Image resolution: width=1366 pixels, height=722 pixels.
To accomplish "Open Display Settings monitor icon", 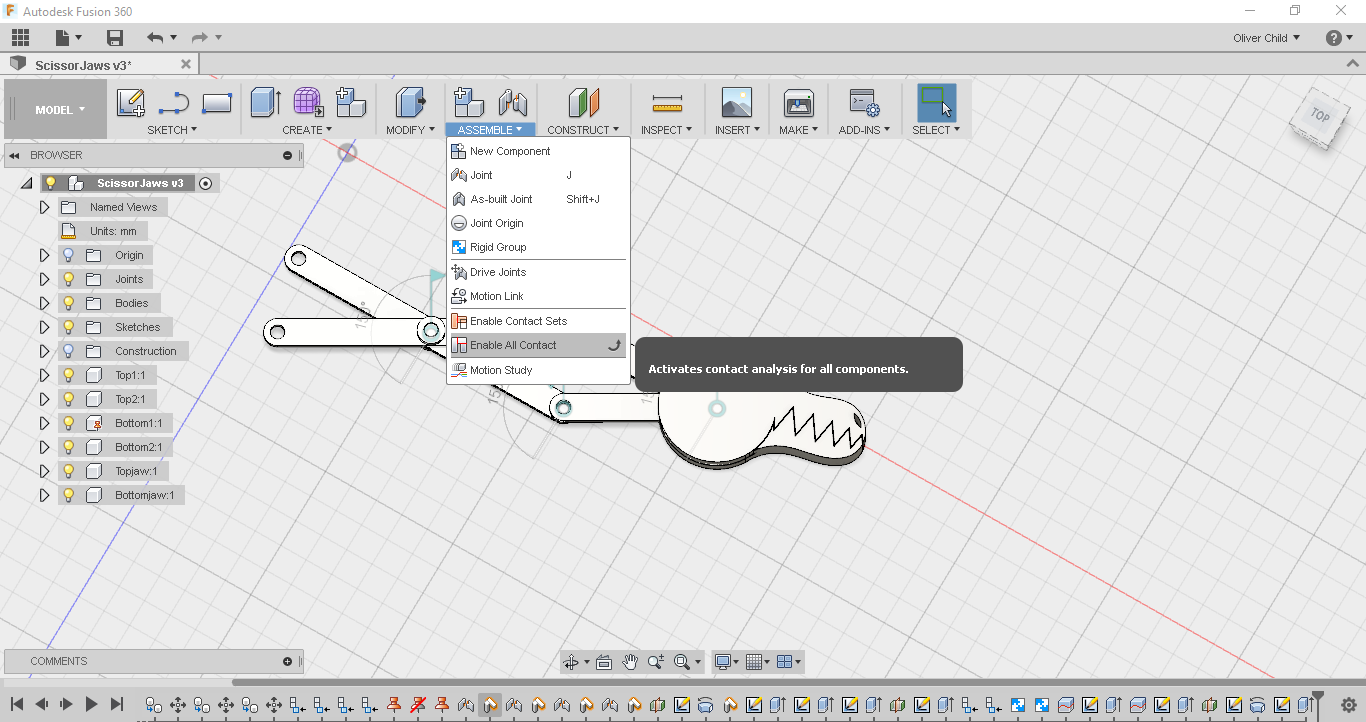I will click(722, 661).
